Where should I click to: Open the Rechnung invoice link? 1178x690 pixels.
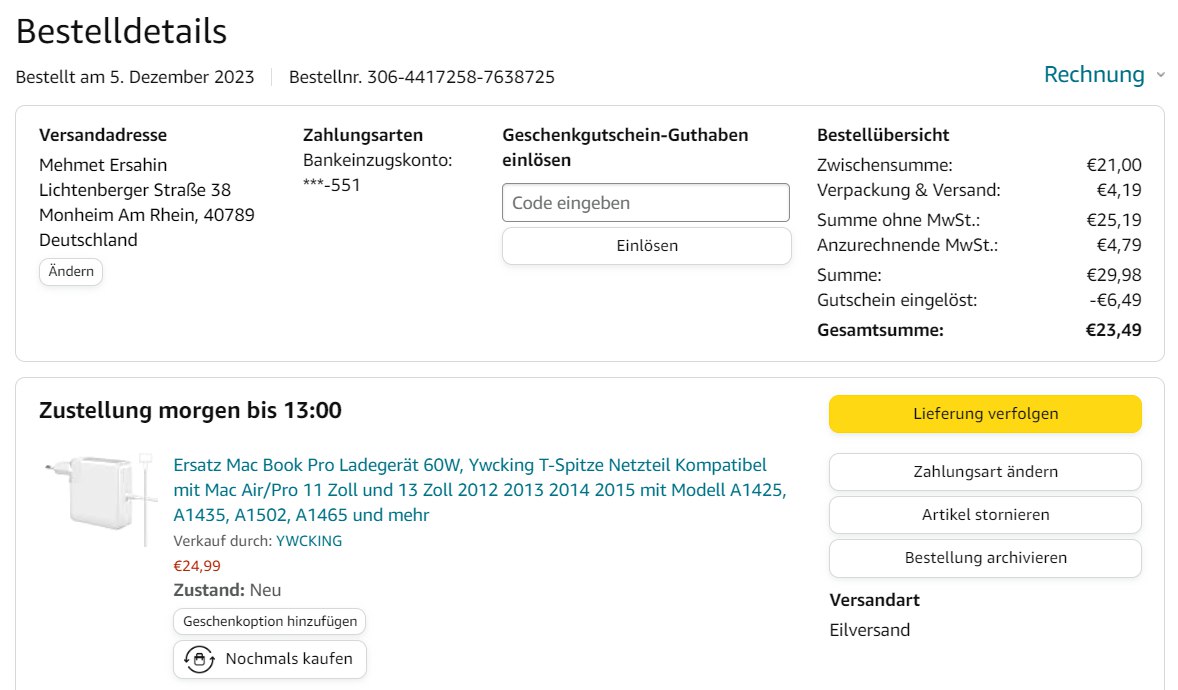tap(1093, 75)
